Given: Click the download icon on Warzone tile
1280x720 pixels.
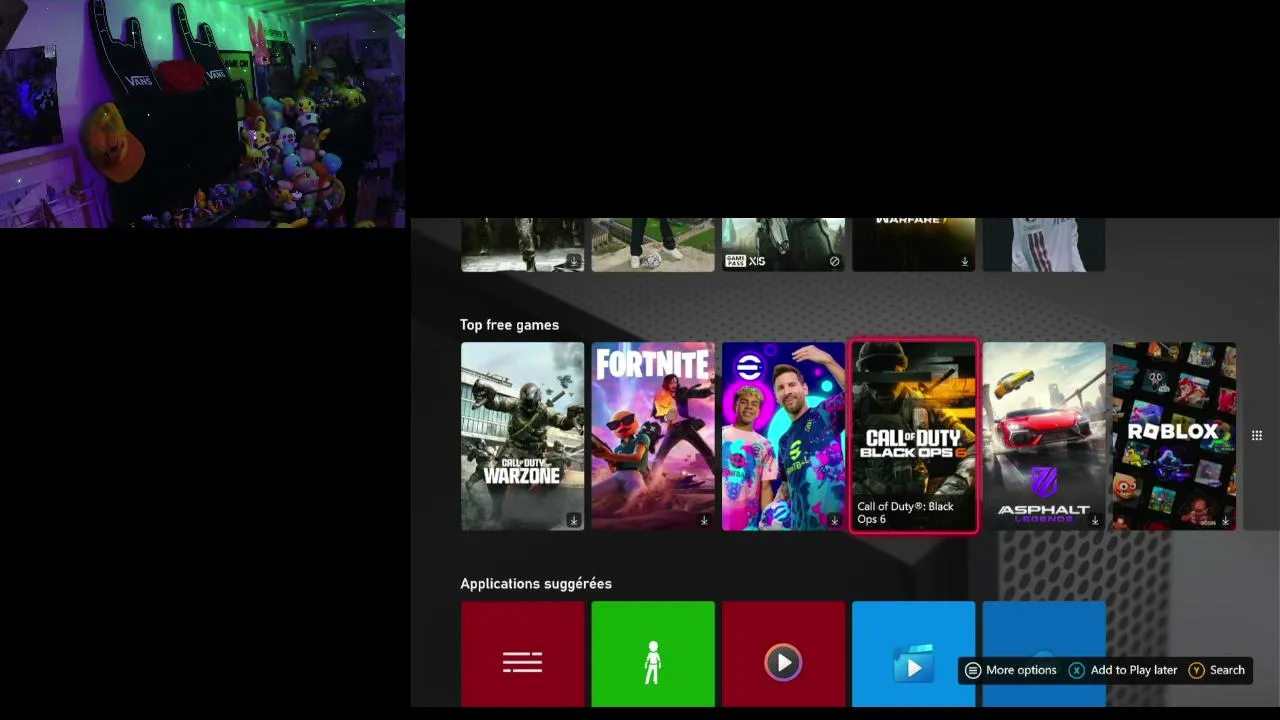Looking at the screenshot, I should tap(574, 520).
